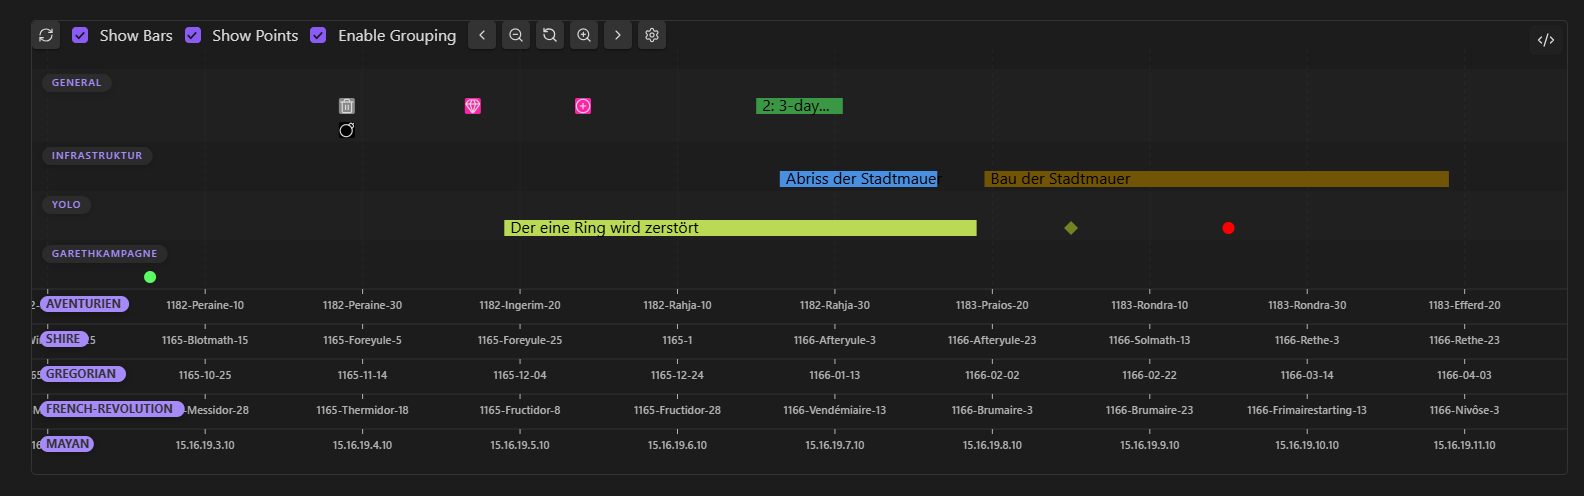Click the 1182-Ingerim-20 date label

coord(520,305)
